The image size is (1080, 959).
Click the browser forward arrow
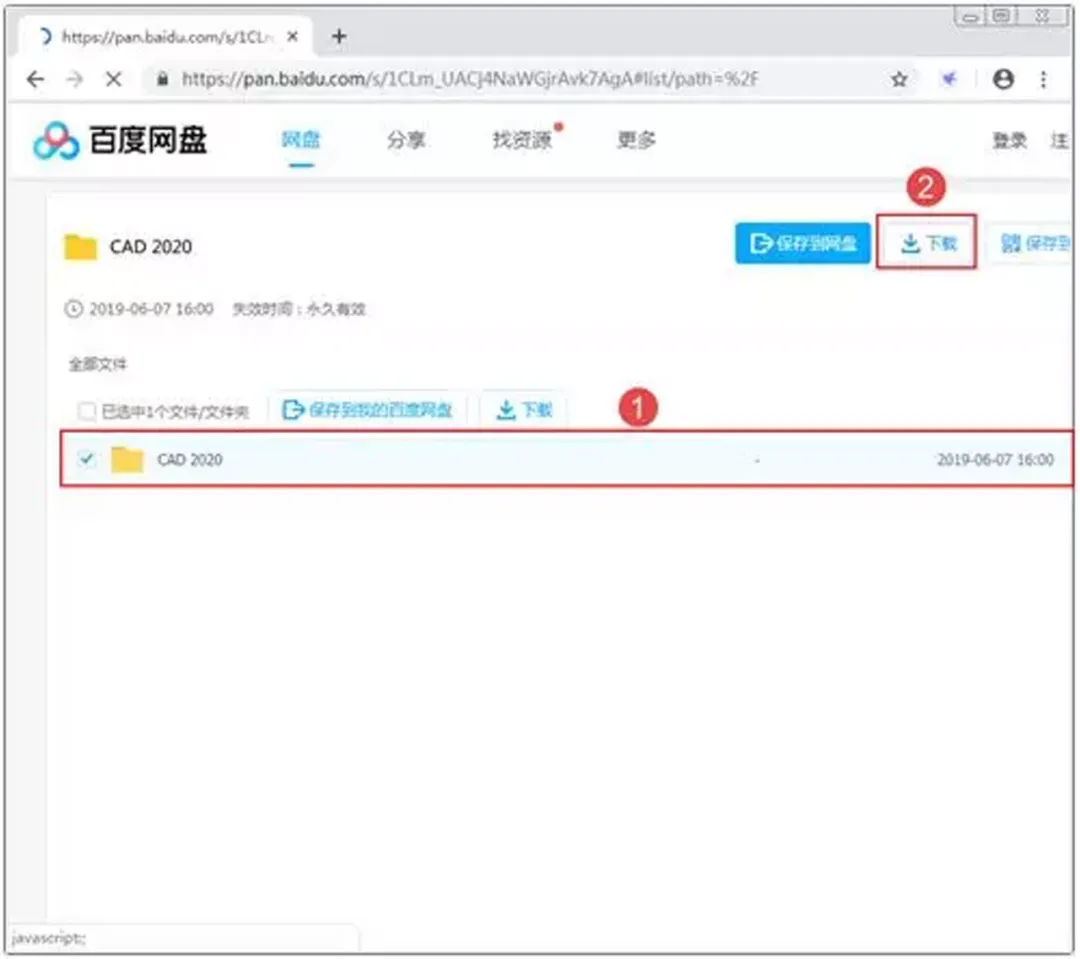point(74,79)
